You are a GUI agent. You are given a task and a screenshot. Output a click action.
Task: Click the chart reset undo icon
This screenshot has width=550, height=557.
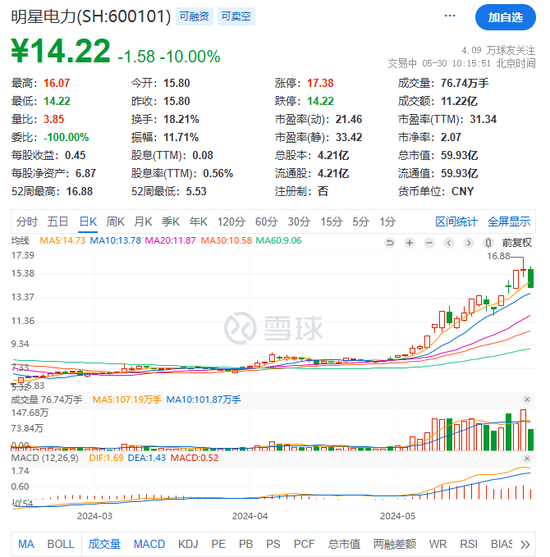390,243
